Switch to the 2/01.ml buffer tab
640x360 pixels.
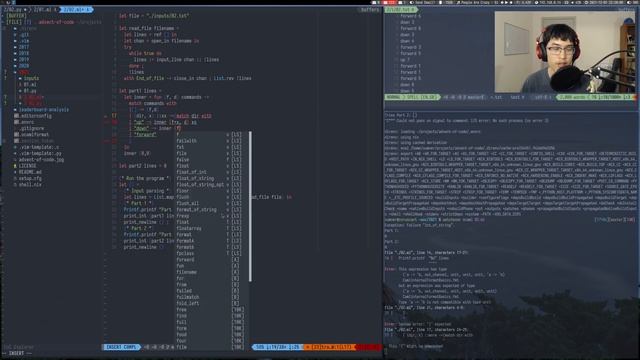tap(44, 9)
